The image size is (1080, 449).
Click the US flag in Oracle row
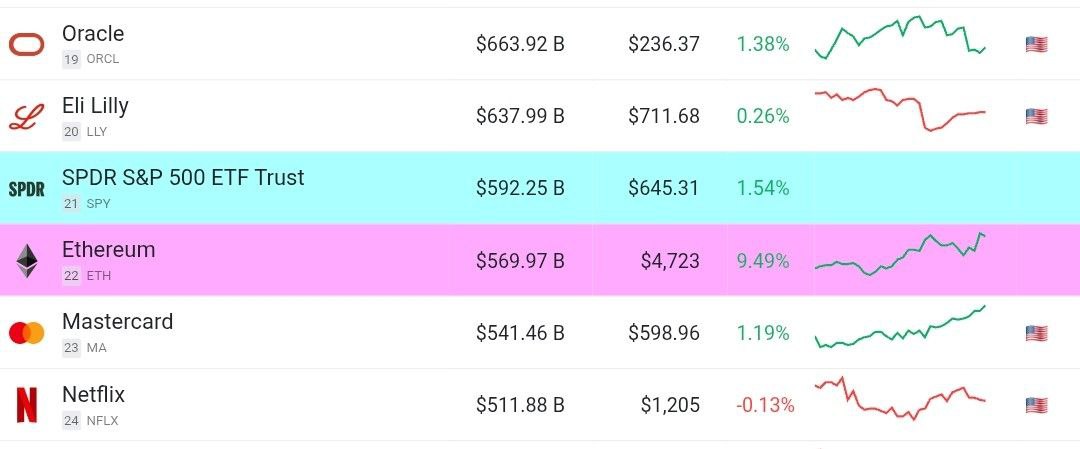tap(1036, 45)
